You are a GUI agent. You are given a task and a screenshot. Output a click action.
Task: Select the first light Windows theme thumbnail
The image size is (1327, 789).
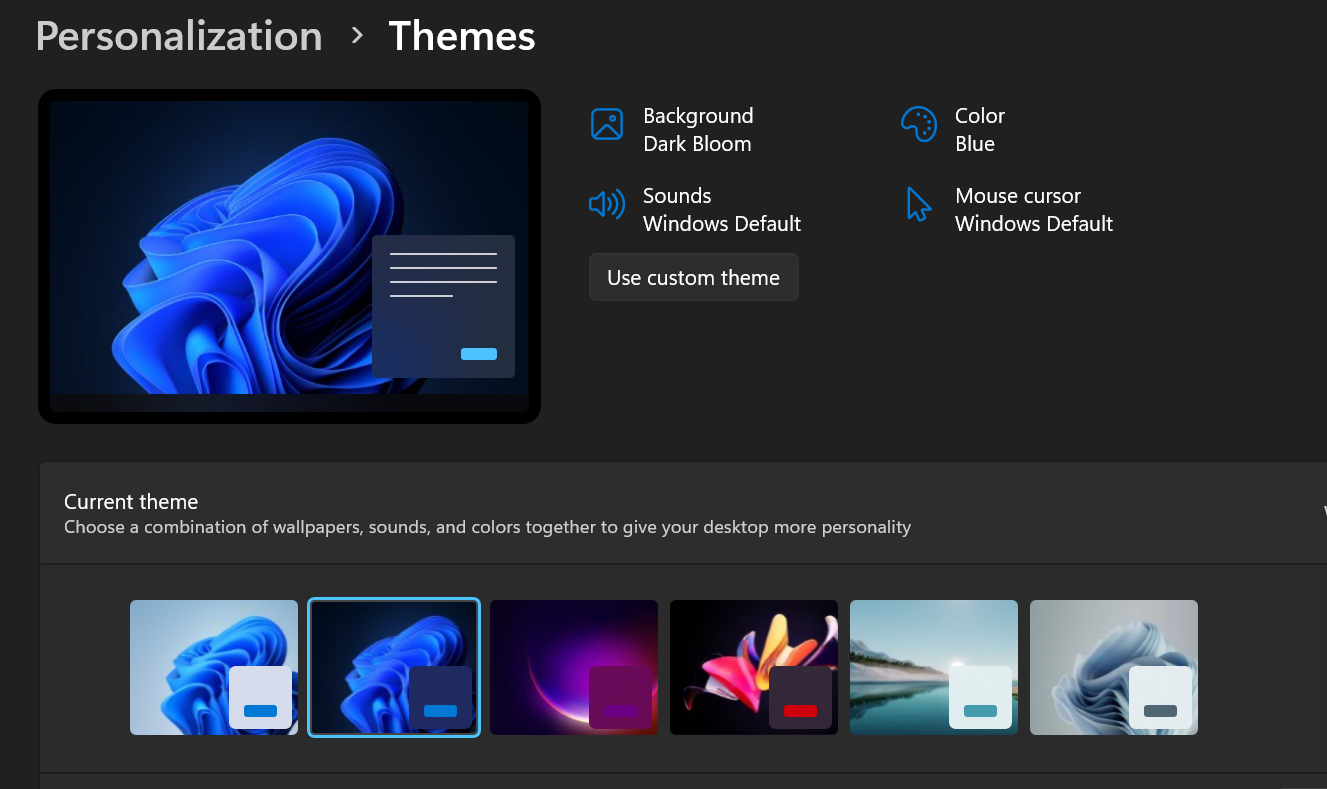coord(213,667)
